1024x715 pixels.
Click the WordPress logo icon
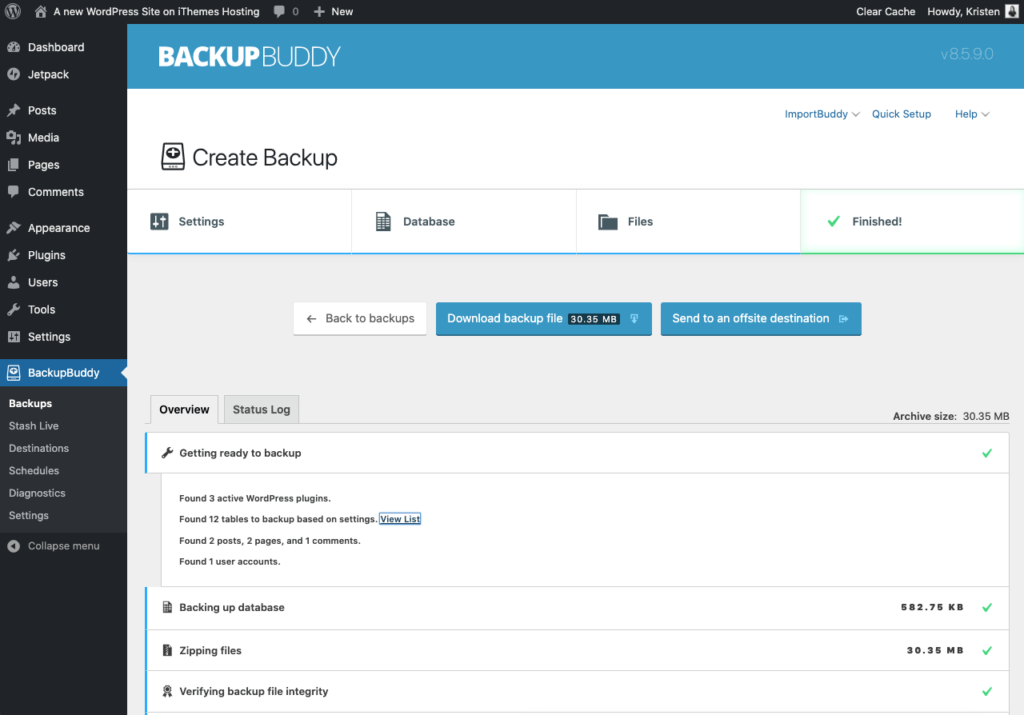click(13, 11)
